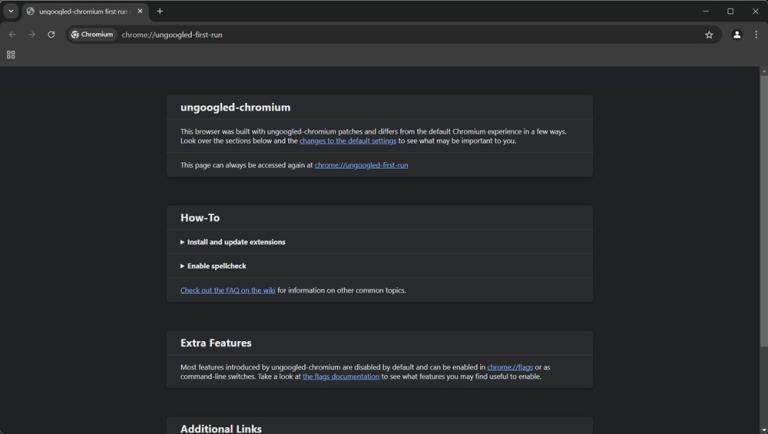Go back using the back arrow
Viewport: 768px width, 434px height.
tap(12, 35)
